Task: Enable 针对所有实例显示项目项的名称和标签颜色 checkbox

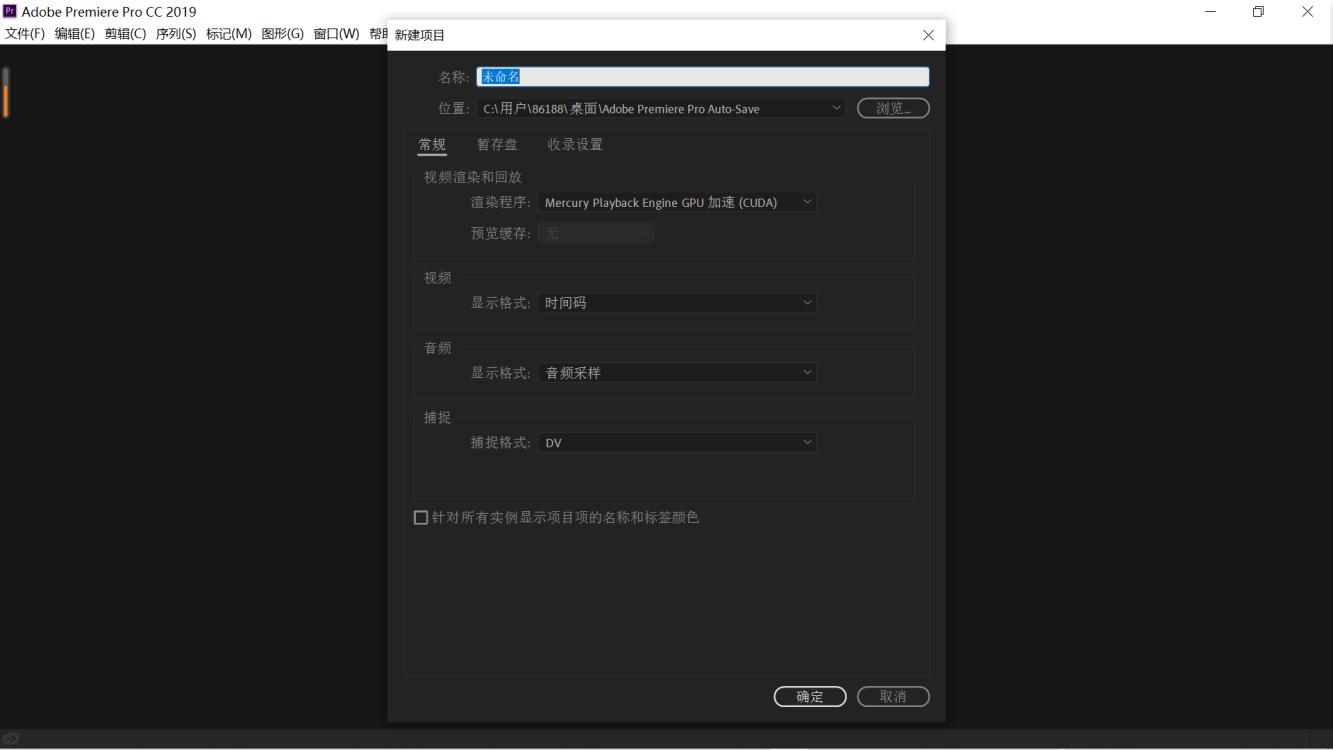Action: [420, 517]
